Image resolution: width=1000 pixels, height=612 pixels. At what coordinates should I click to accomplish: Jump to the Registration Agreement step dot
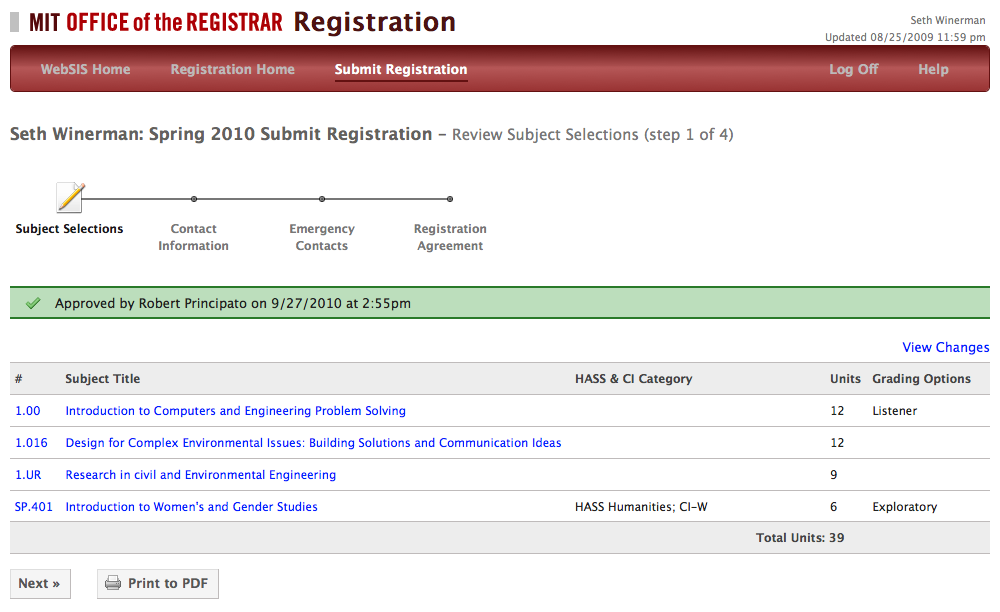(450, 199)
